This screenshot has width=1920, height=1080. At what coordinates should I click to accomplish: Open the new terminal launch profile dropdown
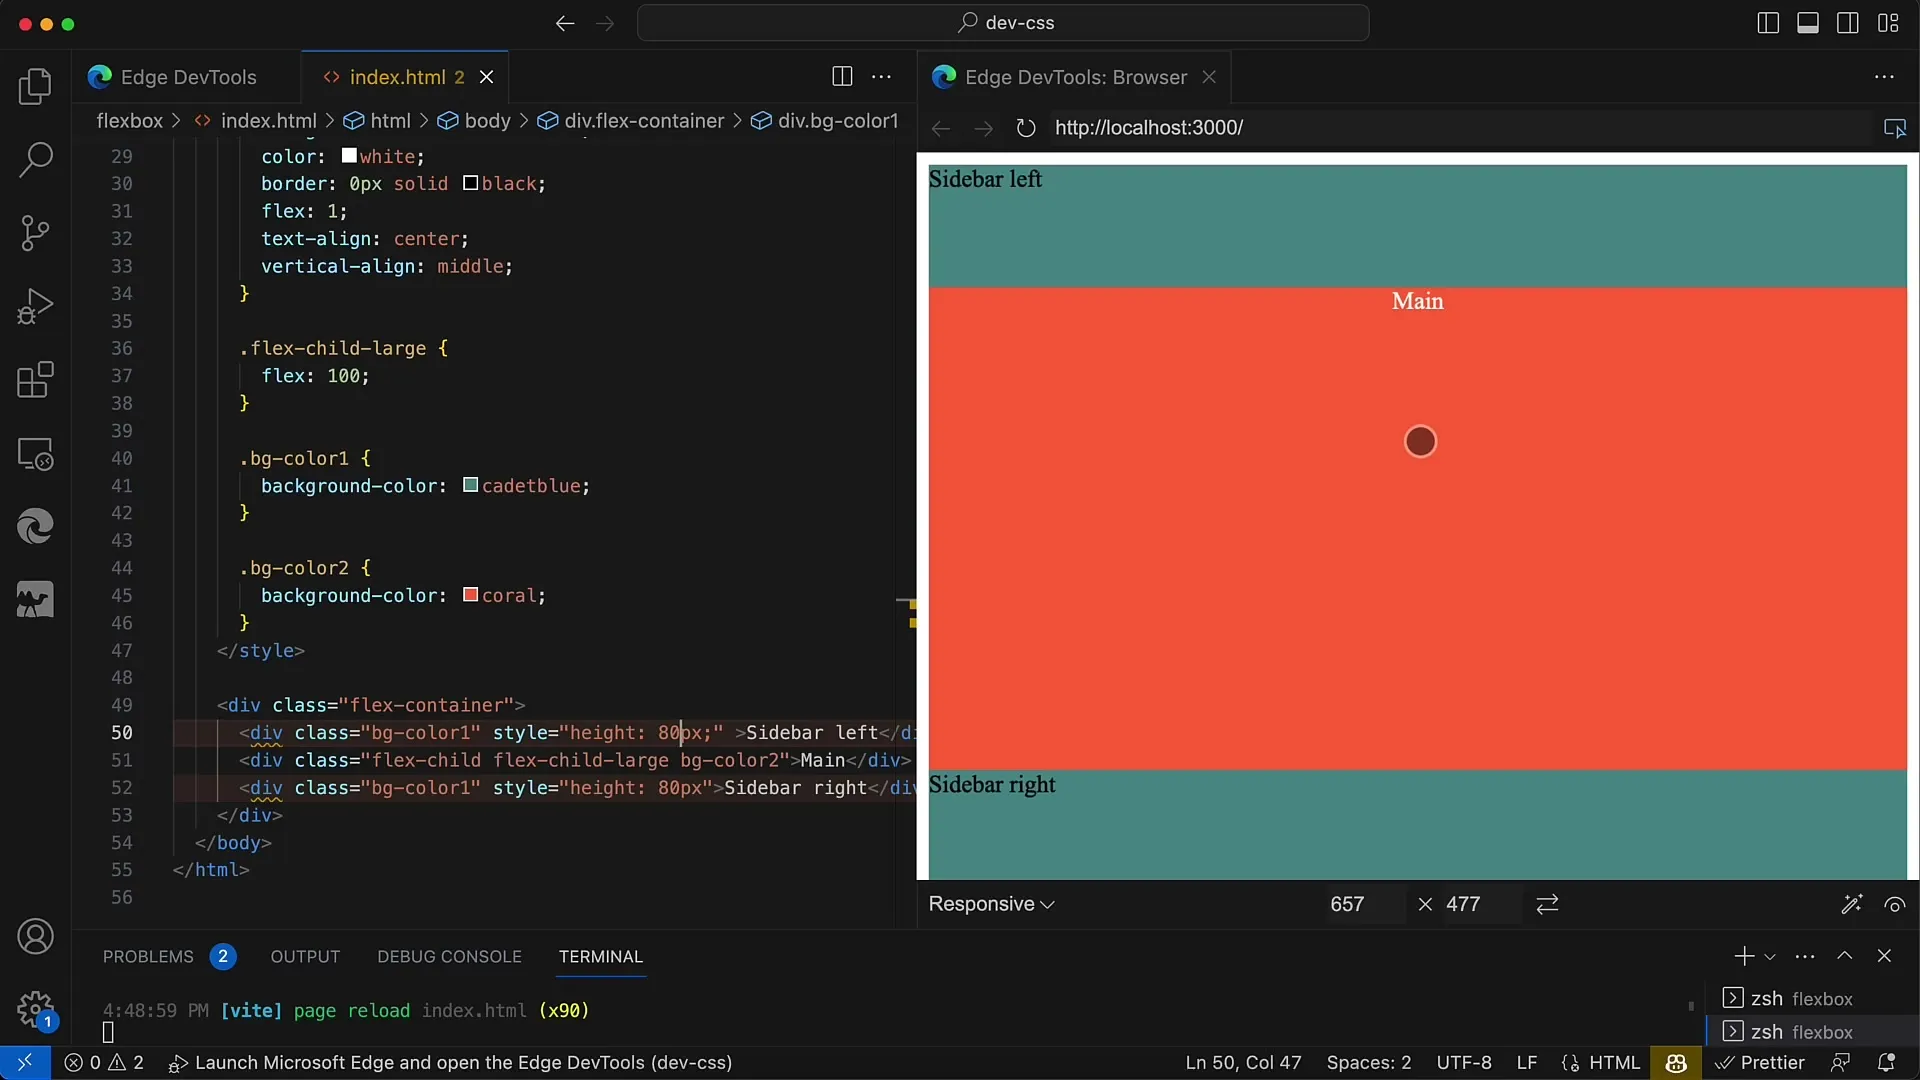tap(1770, 957)
